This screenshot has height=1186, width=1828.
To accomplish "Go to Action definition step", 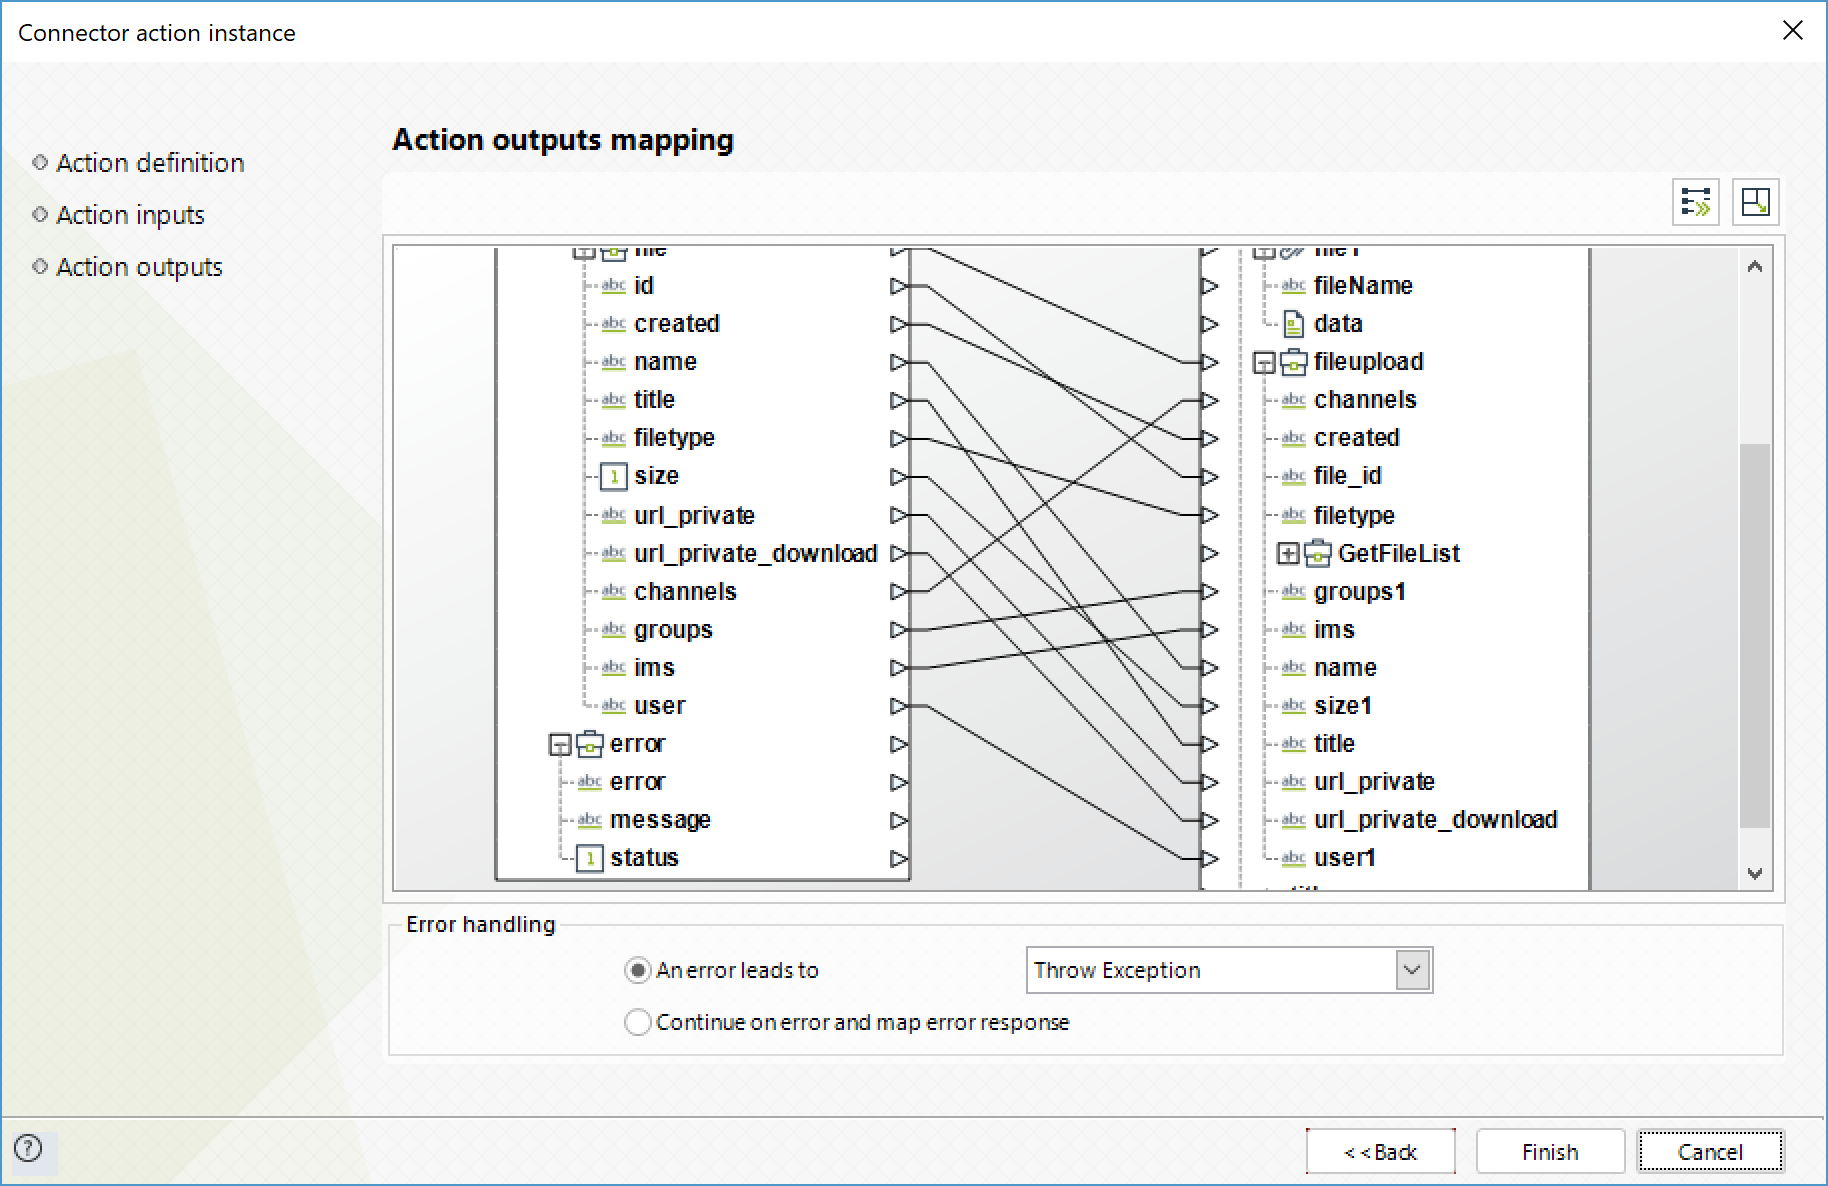I will coord(150,163).
